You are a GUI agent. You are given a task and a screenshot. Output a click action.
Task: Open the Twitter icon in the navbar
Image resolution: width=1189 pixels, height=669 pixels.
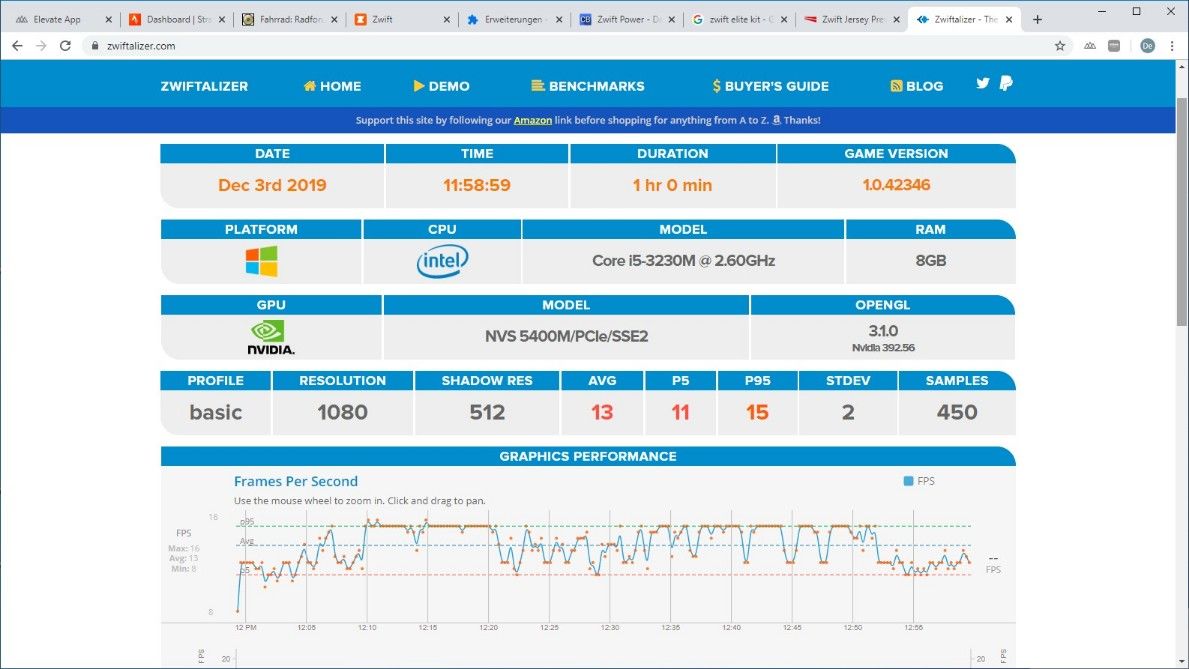(x=983, y=84)
